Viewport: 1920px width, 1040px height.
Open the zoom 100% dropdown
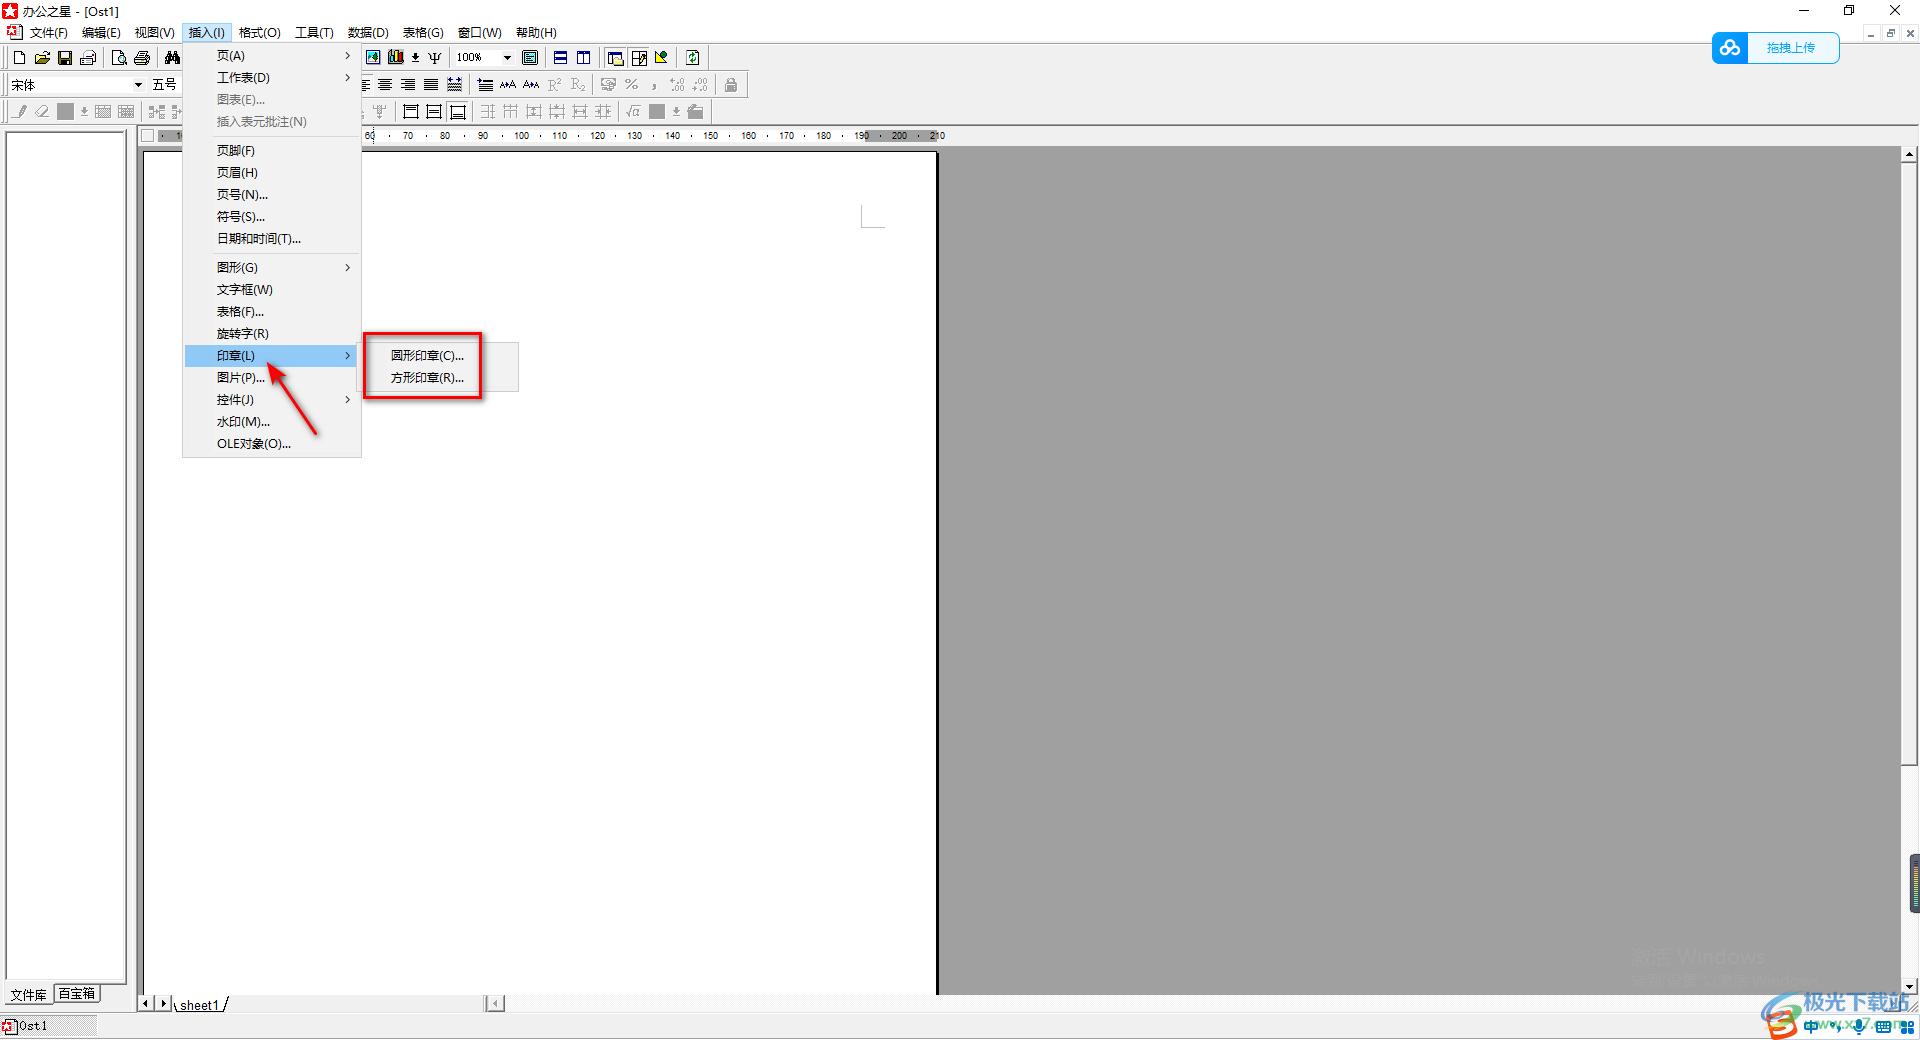pyautogui.click(x=507, y=58)
